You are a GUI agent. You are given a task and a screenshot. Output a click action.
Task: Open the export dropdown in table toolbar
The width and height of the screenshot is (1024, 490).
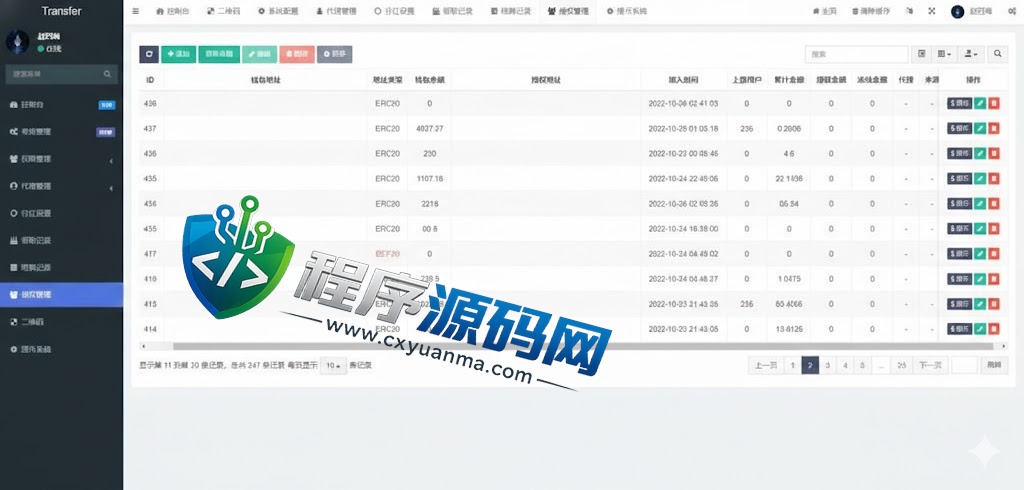(x=970, y=54)
